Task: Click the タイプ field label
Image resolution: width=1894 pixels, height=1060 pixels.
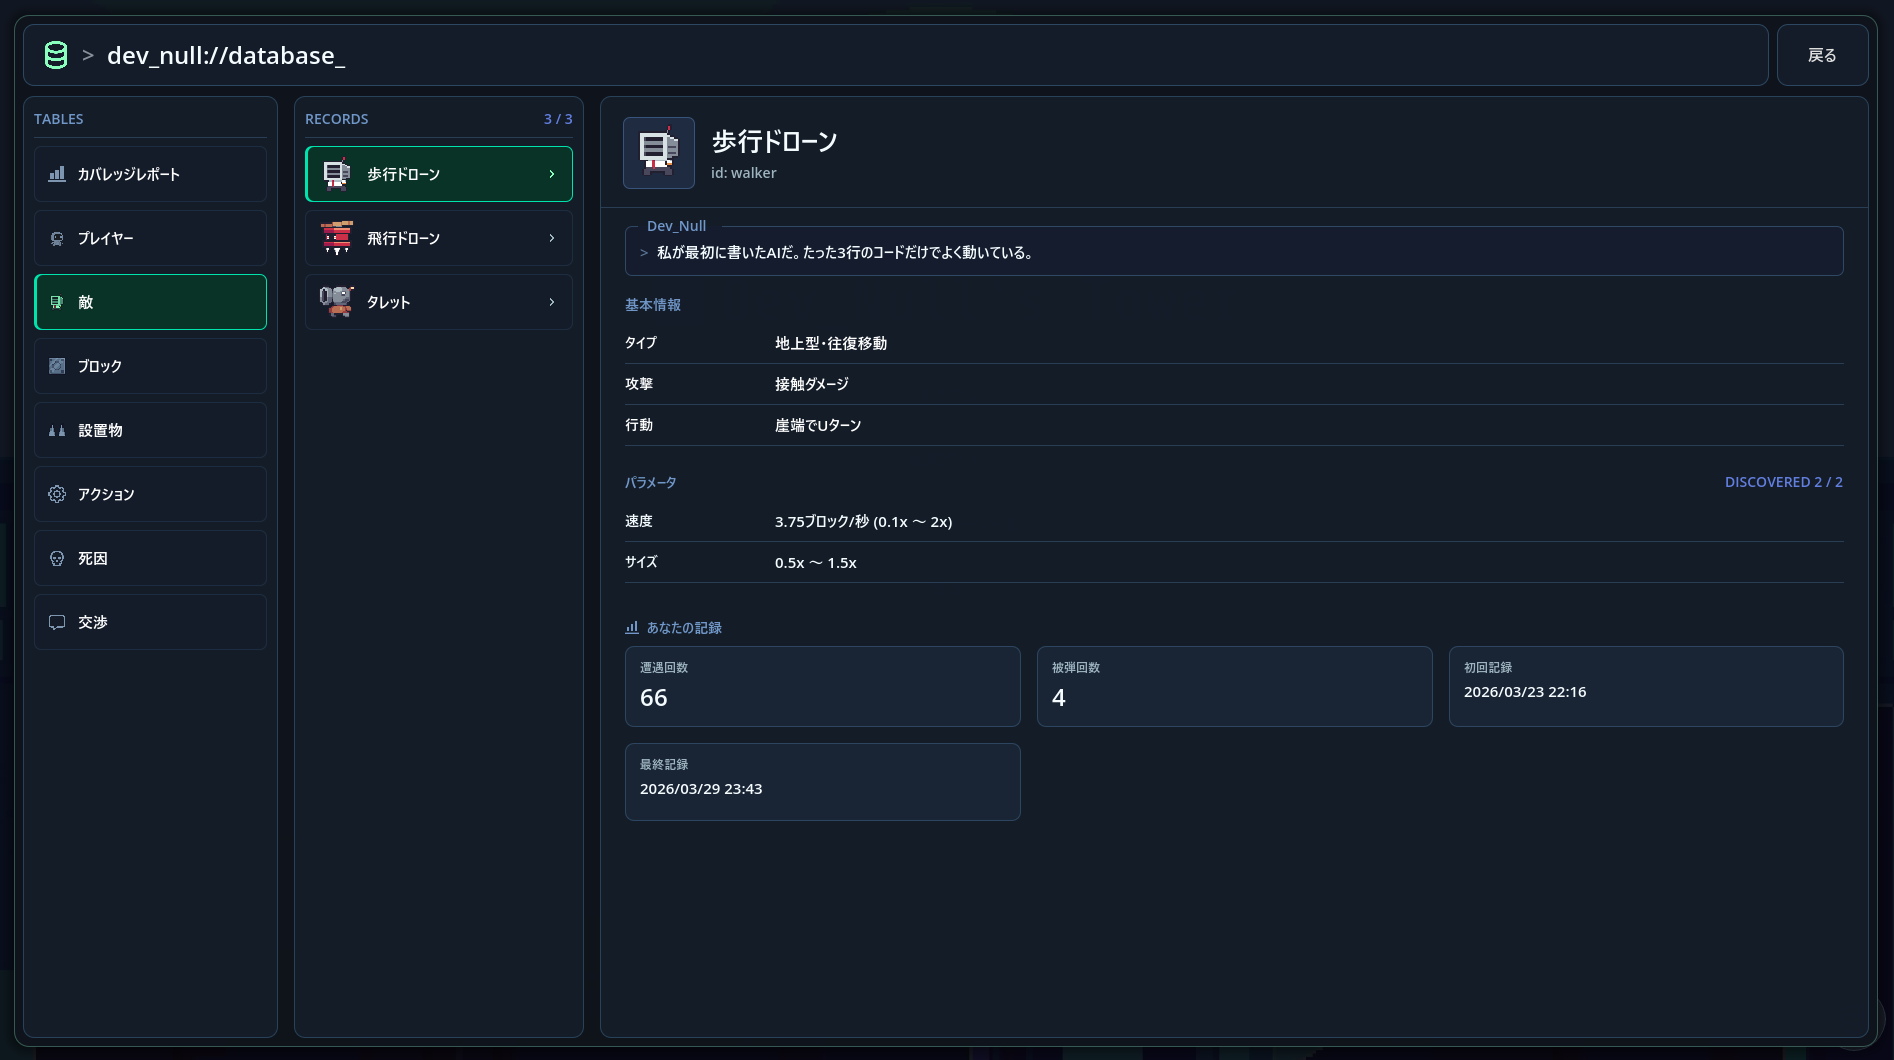Action: click(x=641, y=343)
